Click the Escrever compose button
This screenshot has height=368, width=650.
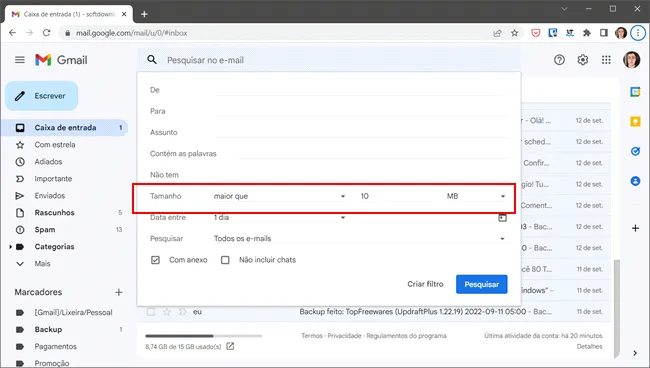point(41,96)
